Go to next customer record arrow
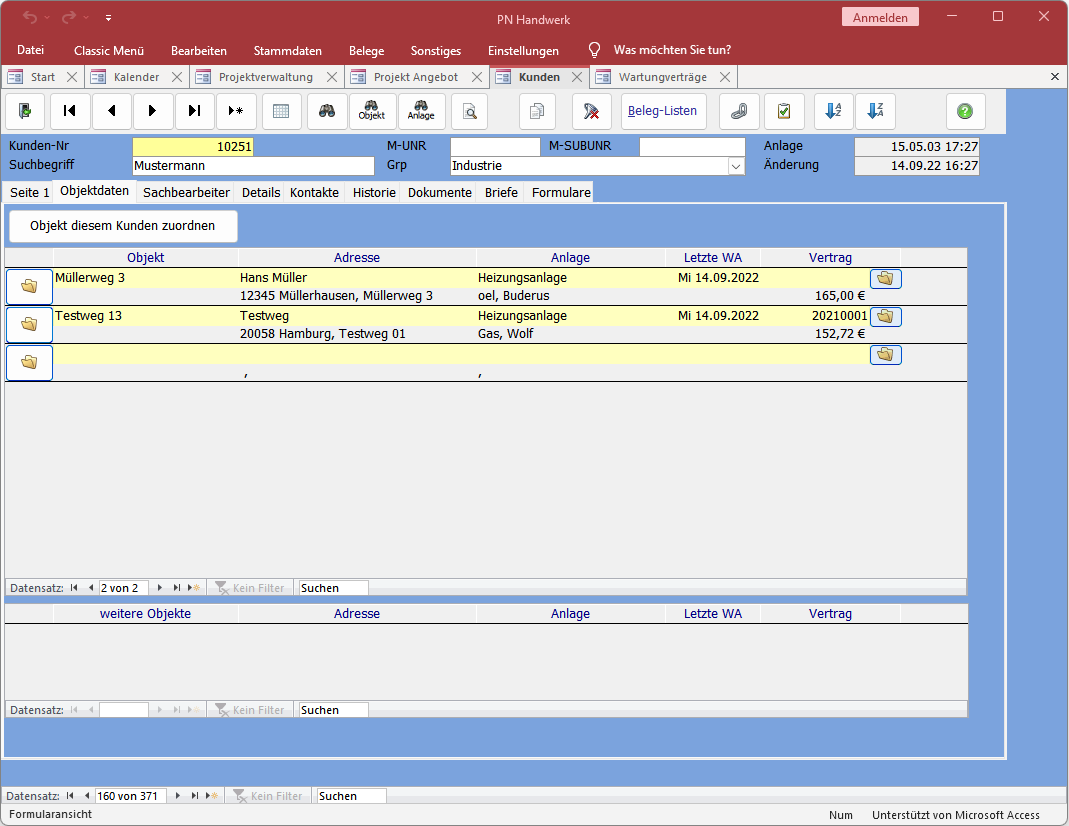The height and width of the screenshot is (826, 1069). 153,111
